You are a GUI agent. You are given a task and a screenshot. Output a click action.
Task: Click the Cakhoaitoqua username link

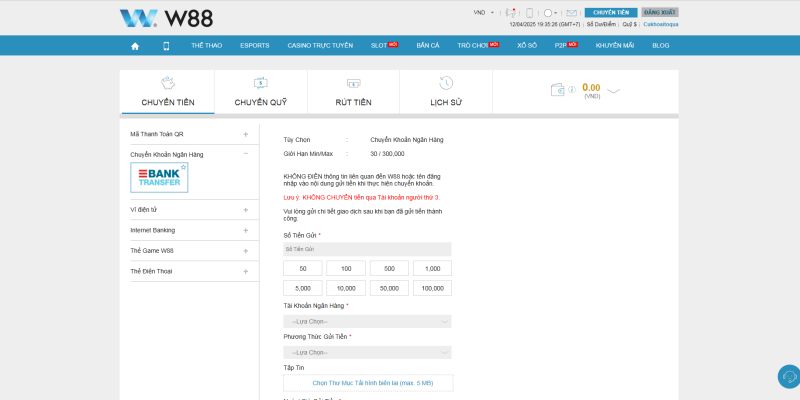[x=661, y=24]
